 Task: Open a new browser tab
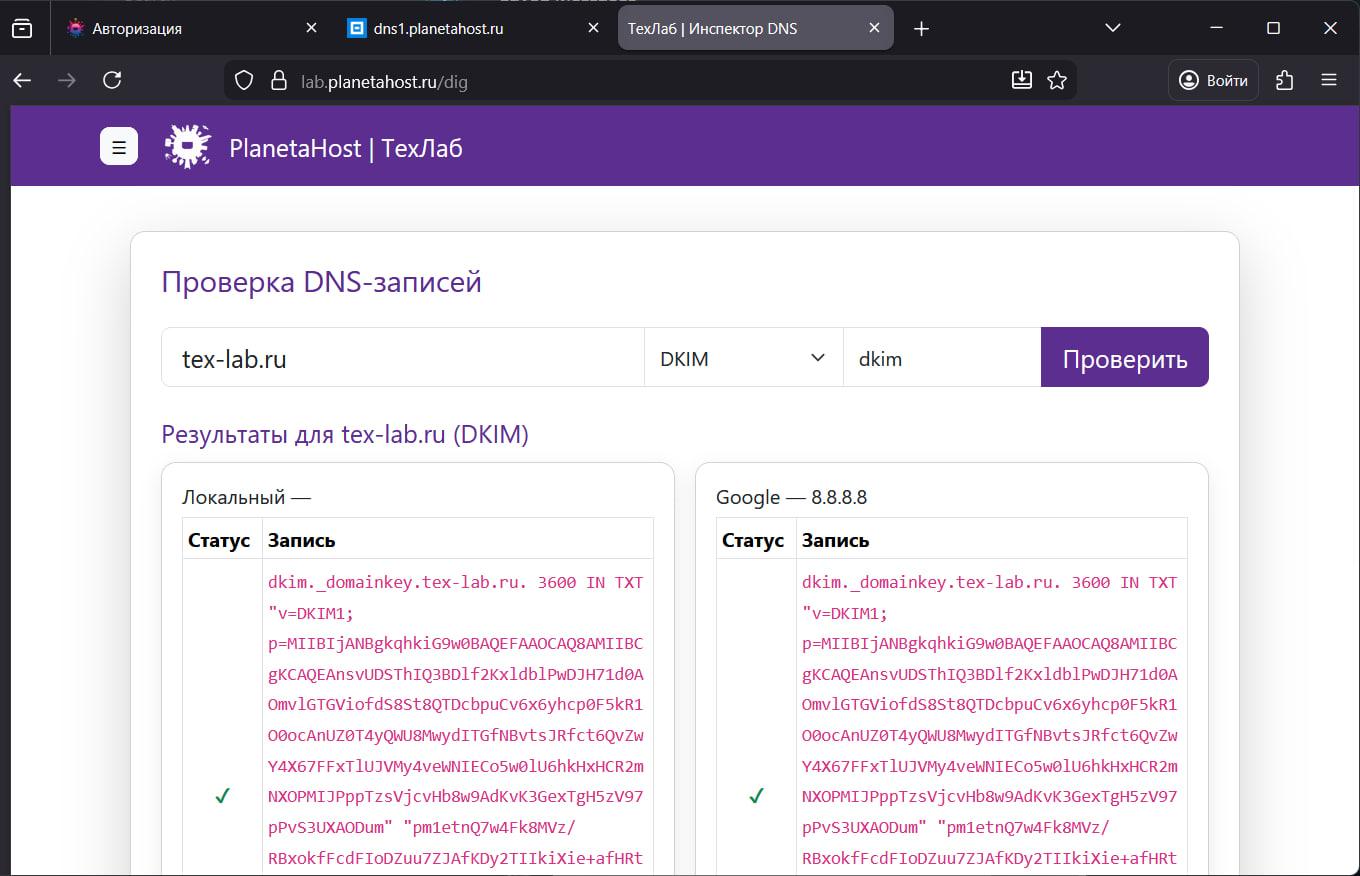pyautogui.click(x=920, y=27)
